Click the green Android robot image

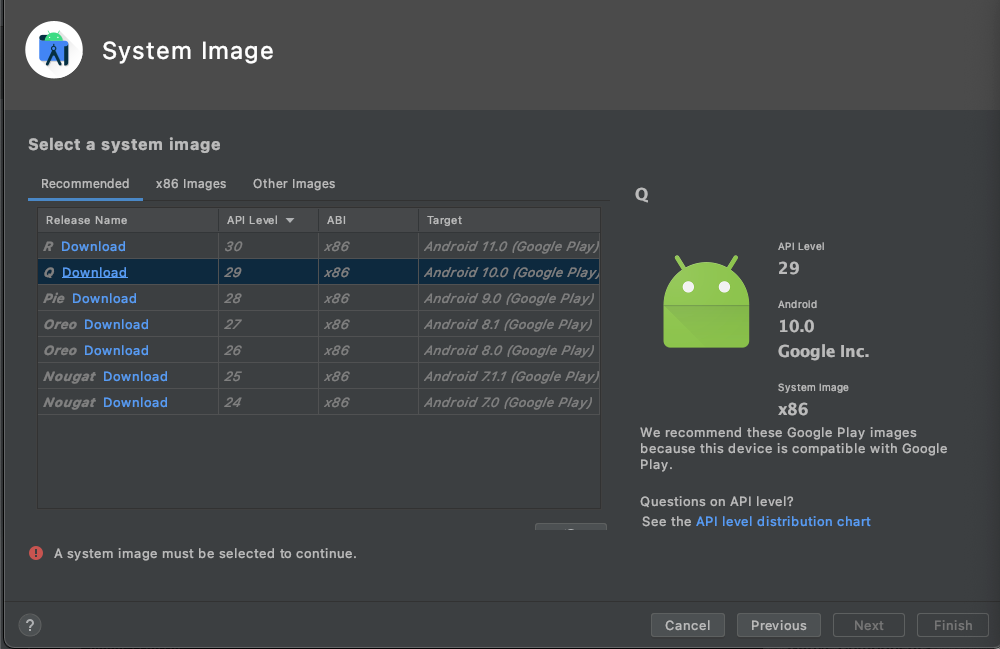[x=706, y=302]
